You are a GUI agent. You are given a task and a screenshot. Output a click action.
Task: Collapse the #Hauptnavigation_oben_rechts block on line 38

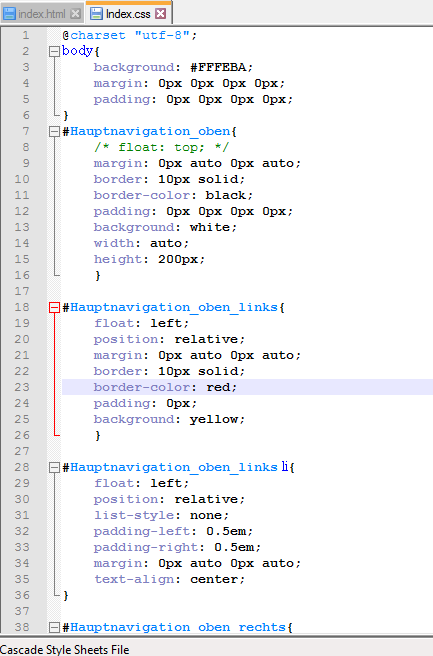54,627
